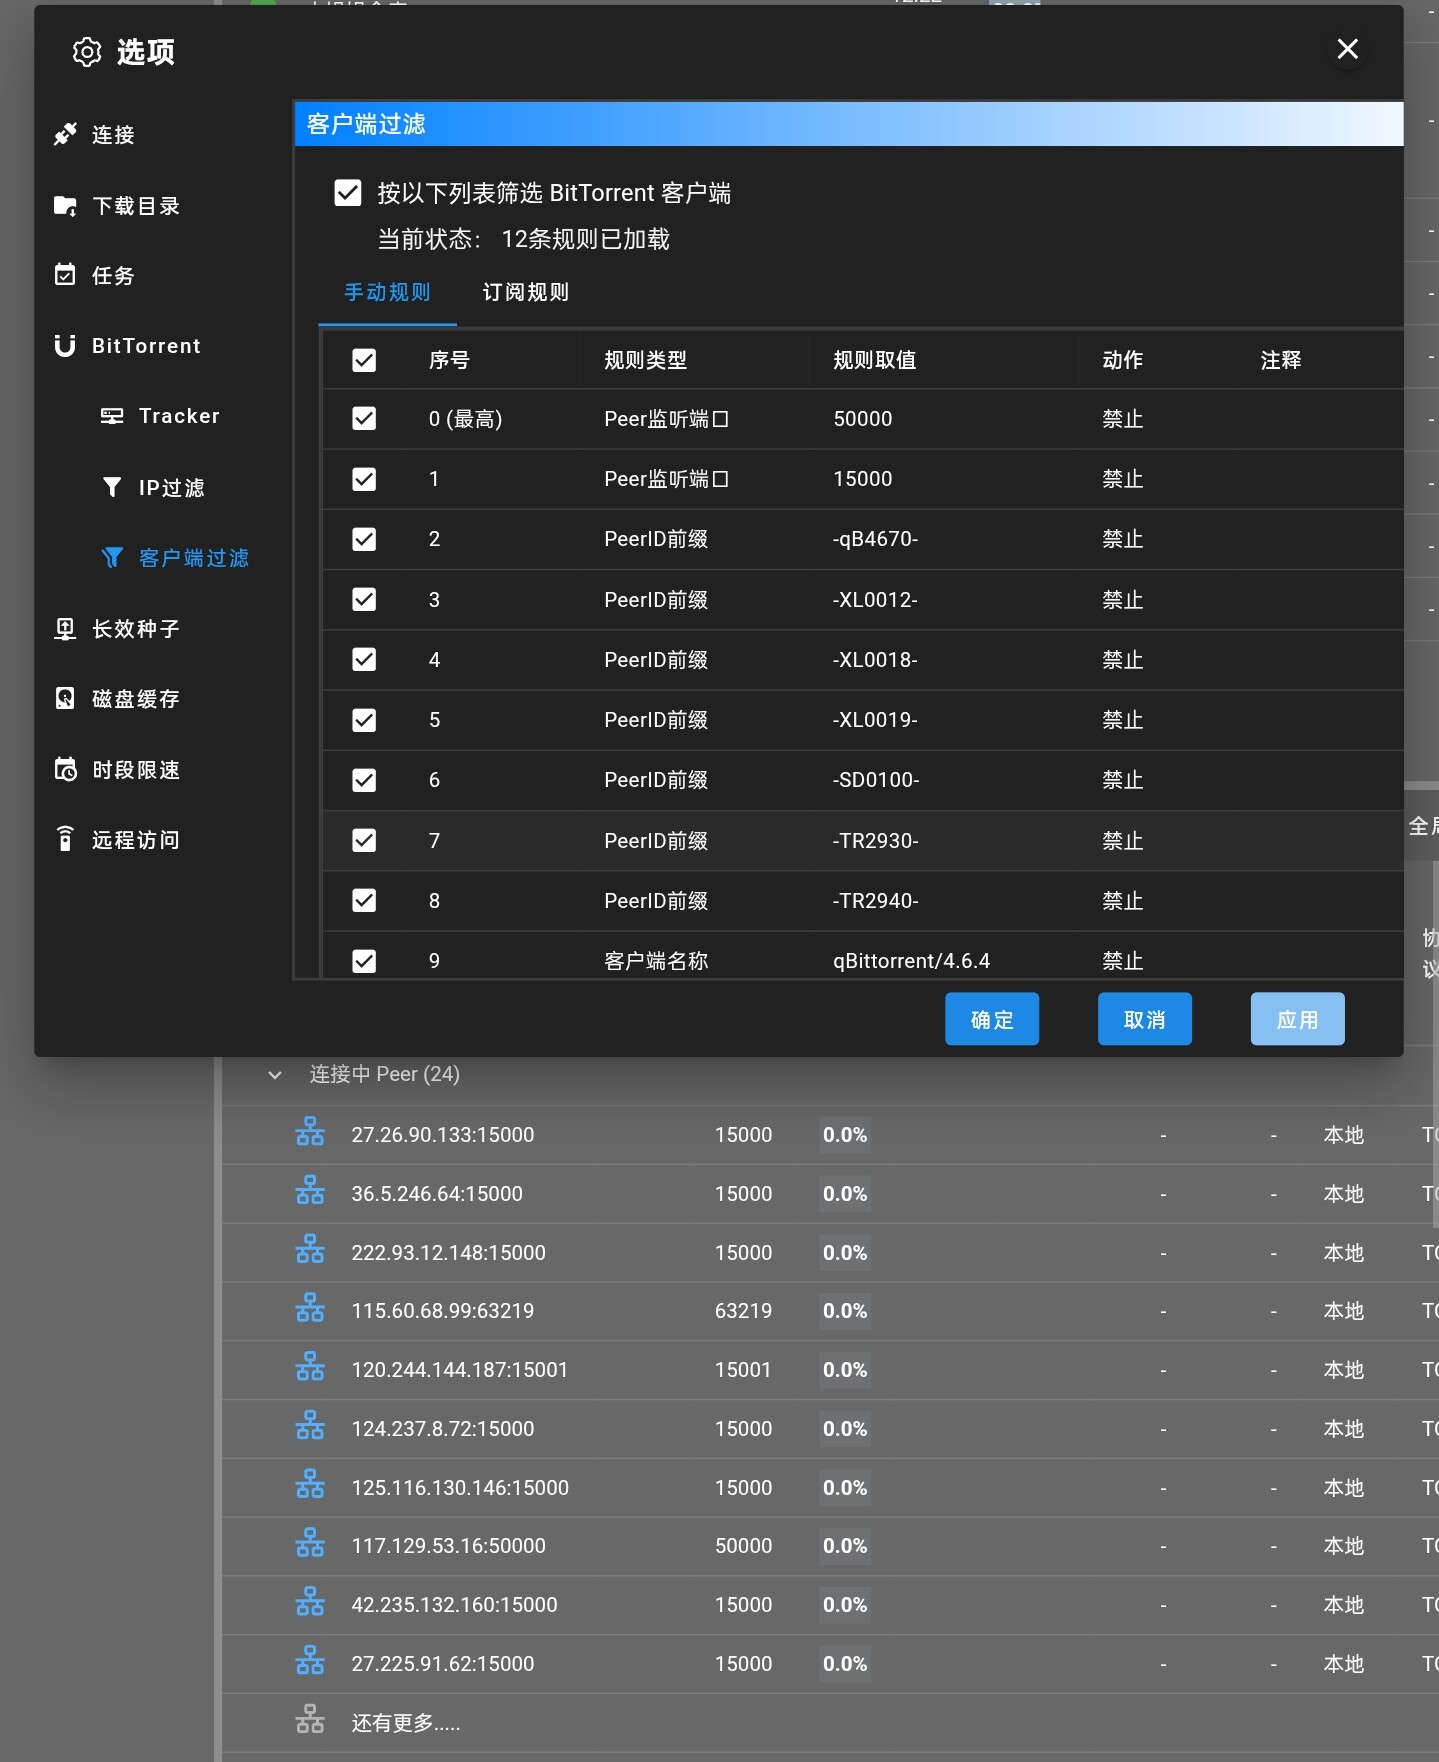Click the 时段限速 schedule icon

pyautogui.click(x=65, y=770)
